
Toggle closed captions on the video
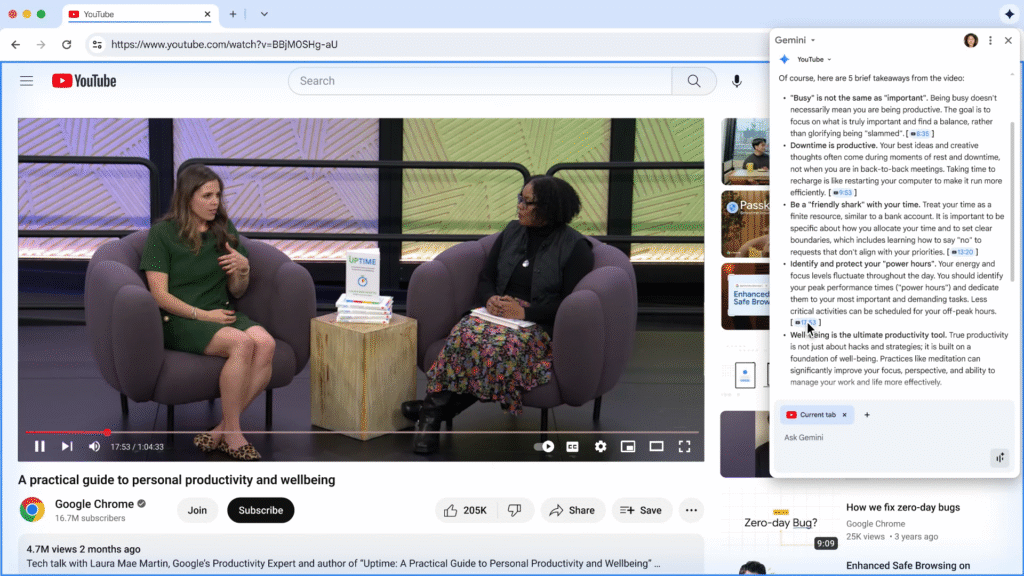point(573,446)
